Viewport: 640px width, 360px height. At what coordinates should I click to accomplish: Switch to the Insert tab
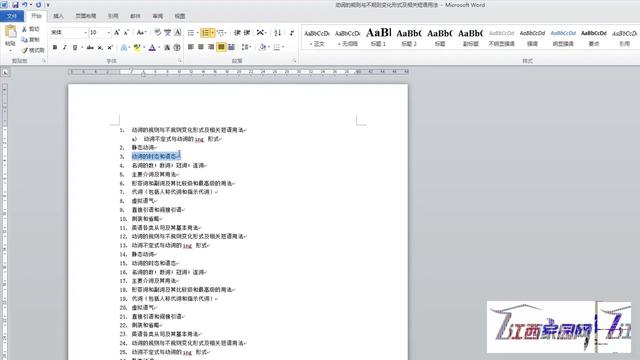pyautogui.click(x=58, y=16)
